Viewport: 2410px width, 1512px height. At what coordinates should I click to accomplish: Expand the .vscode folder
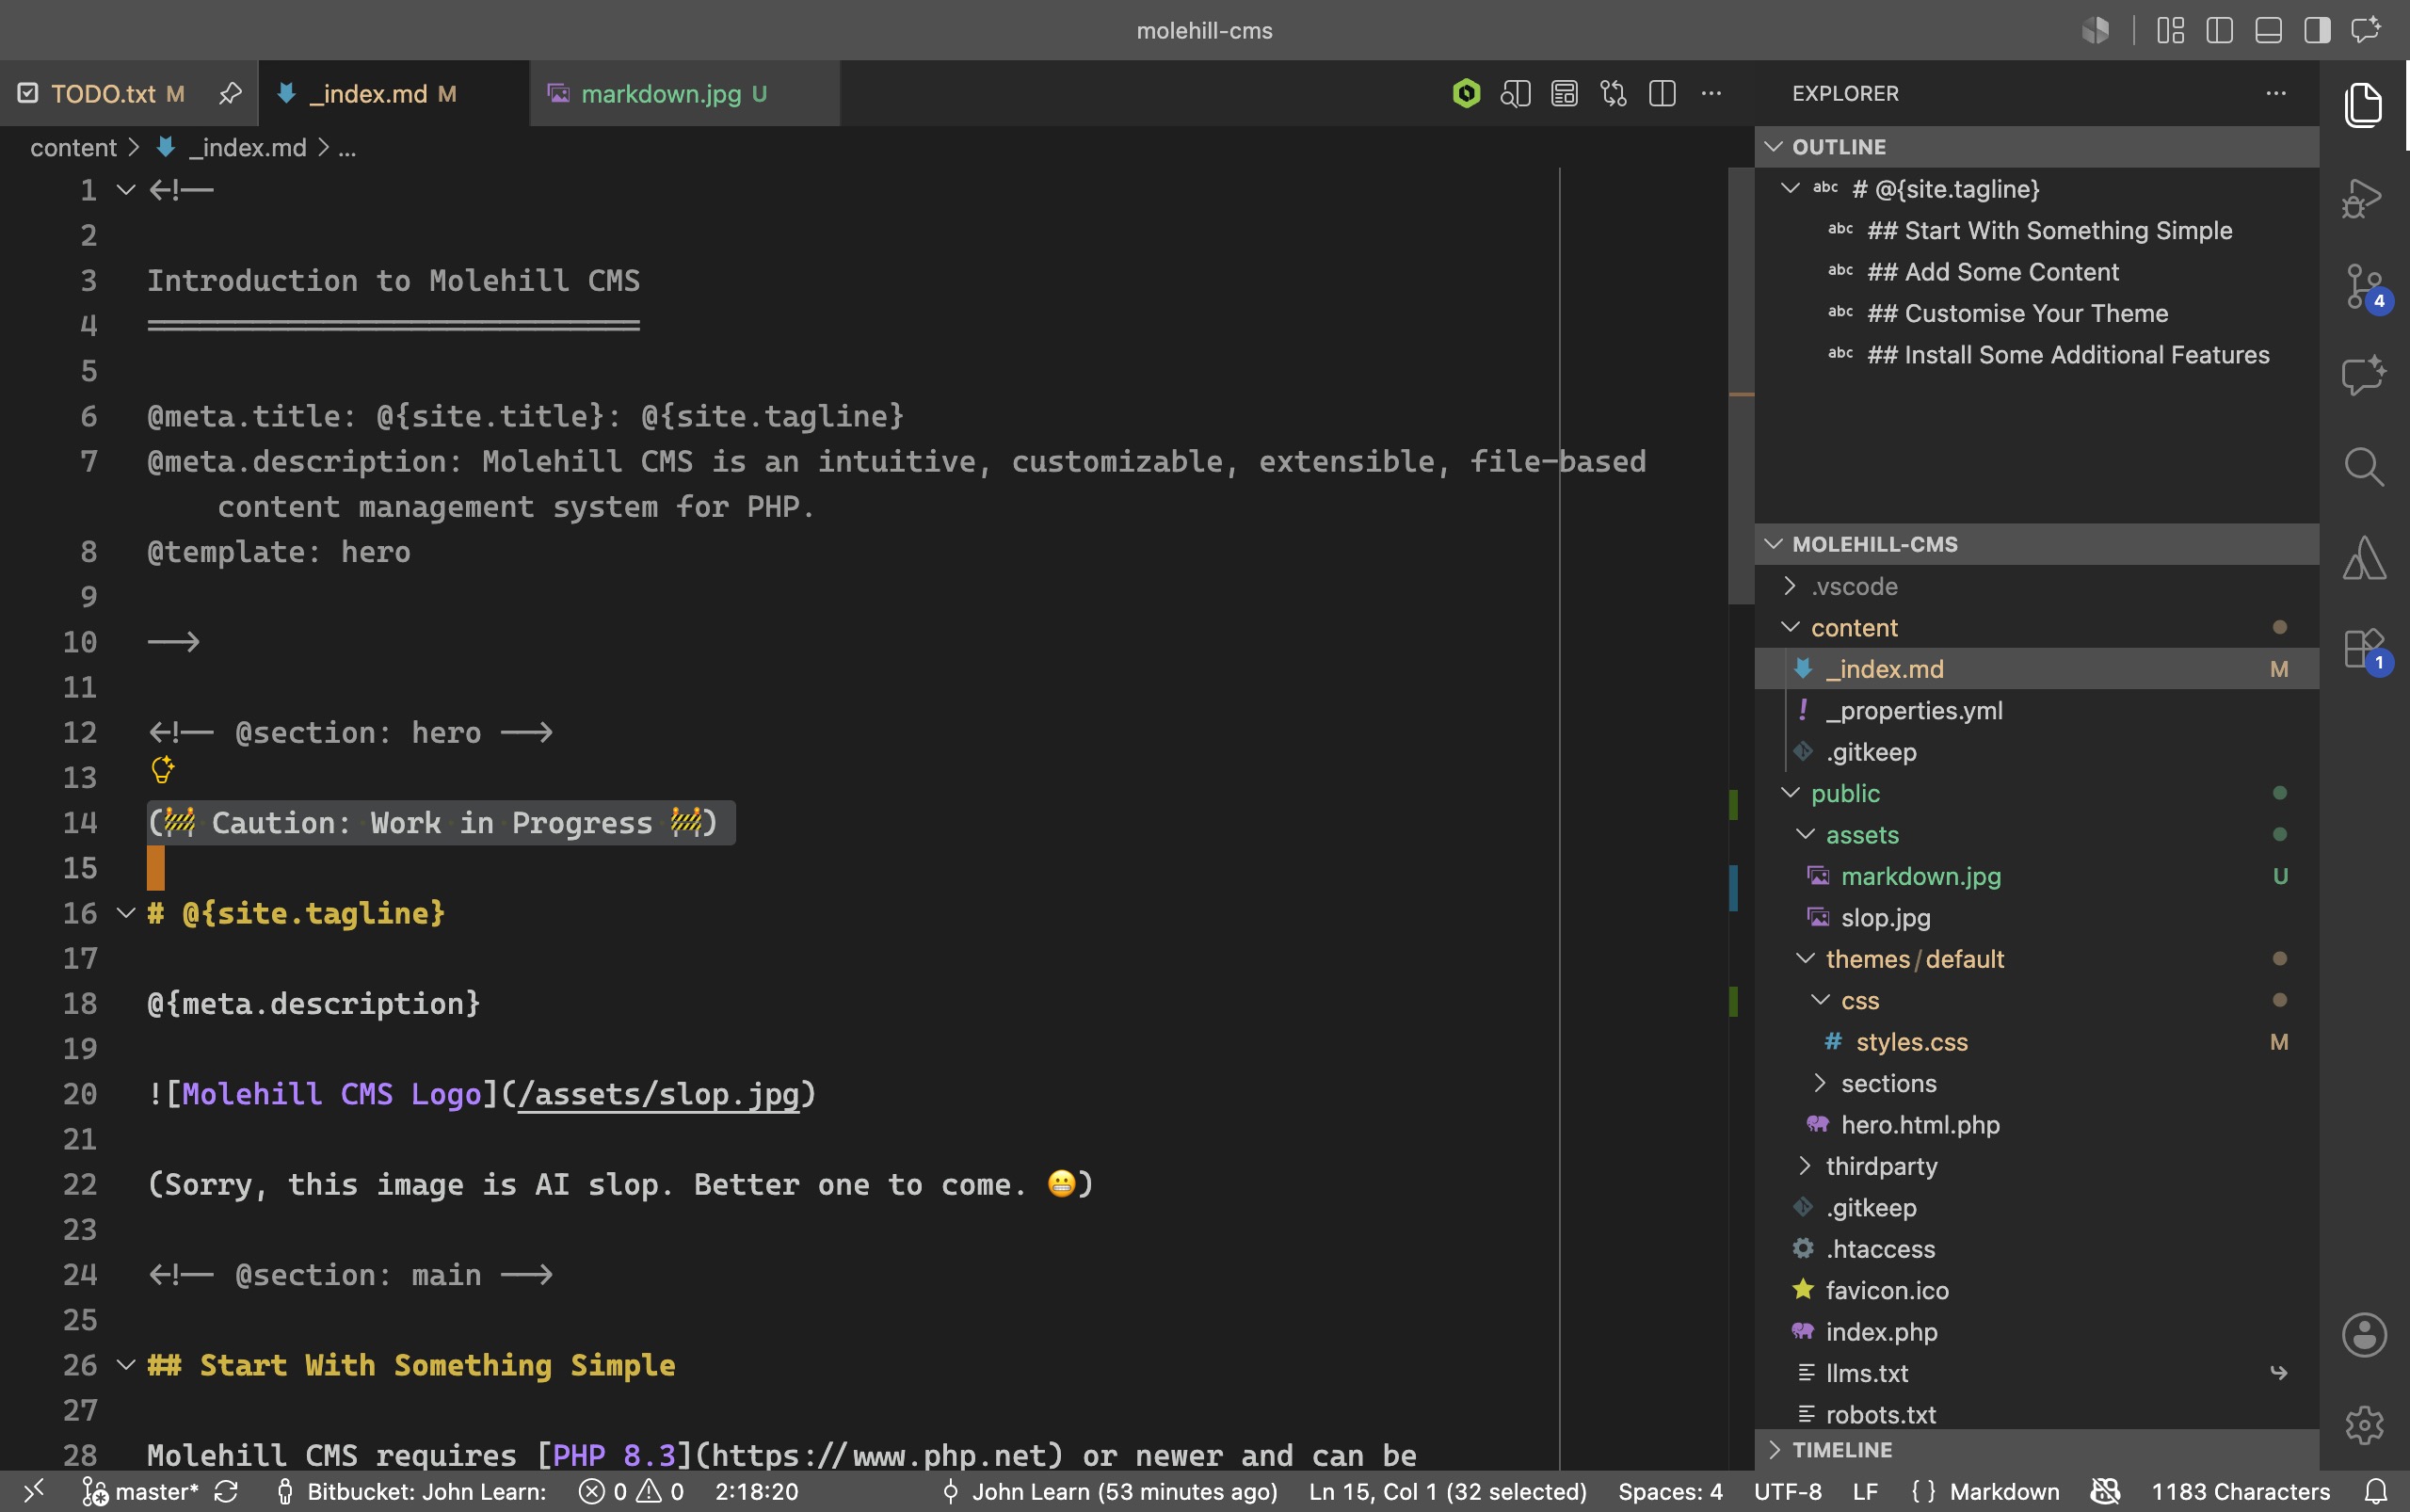(1790, 586)
